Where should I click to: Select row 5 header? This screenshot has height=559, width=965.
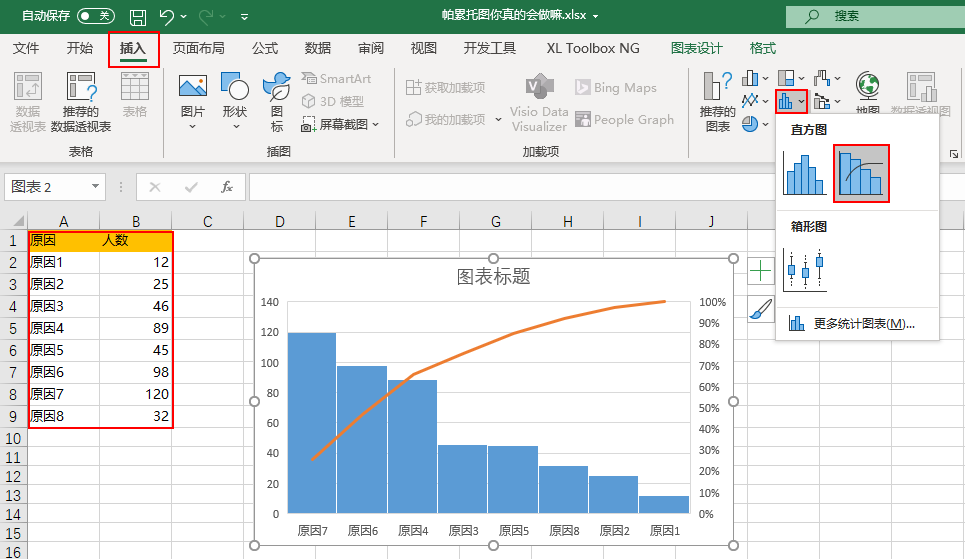pos(13,328)
